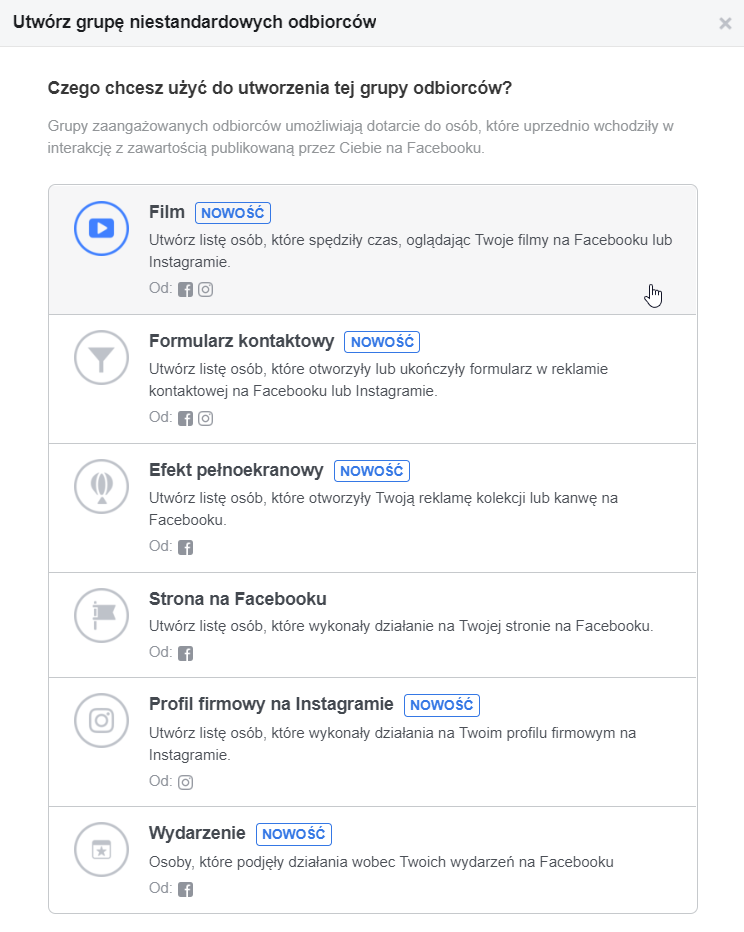Click the balloon icon for Efekt pełnoekranowy
Image resolution: width=744 pixels, height=932 pixels.
pyautogui.click(x=102, y=486)
